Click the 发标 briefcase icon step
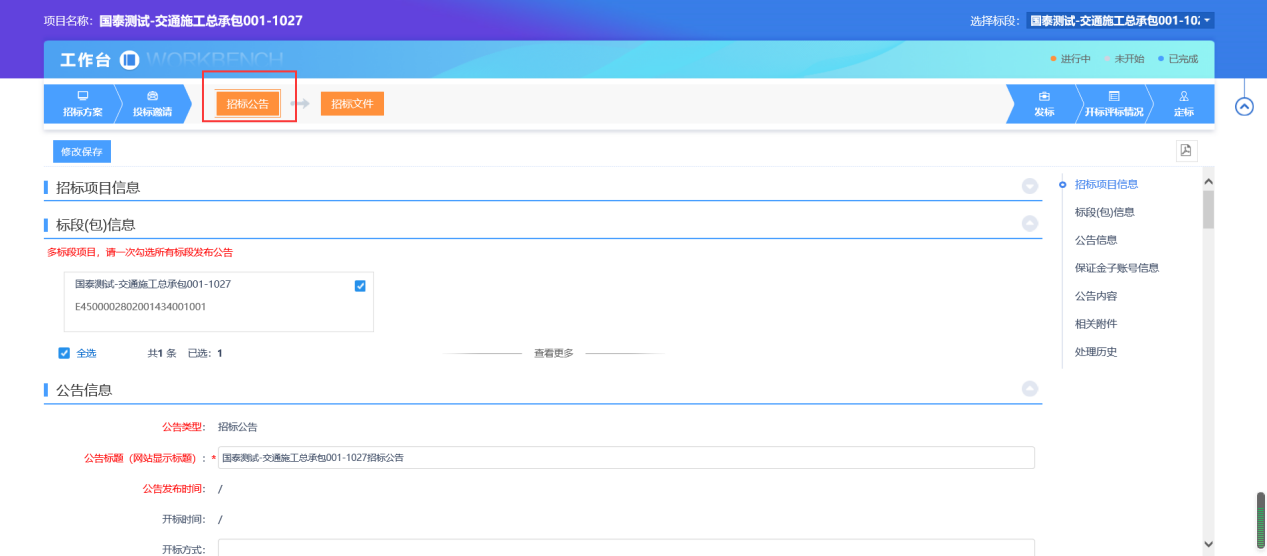 (x=1044, y=97)
